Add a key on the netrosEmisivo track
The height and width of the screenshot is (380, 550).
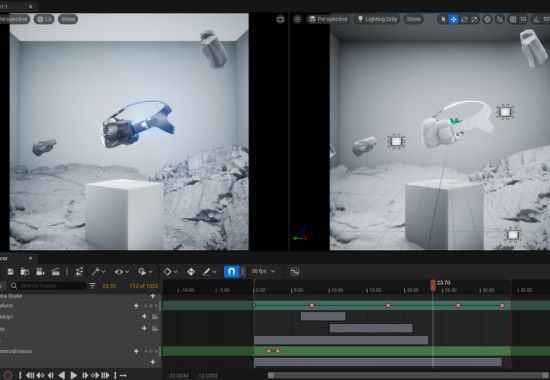(x=151, y=351)
